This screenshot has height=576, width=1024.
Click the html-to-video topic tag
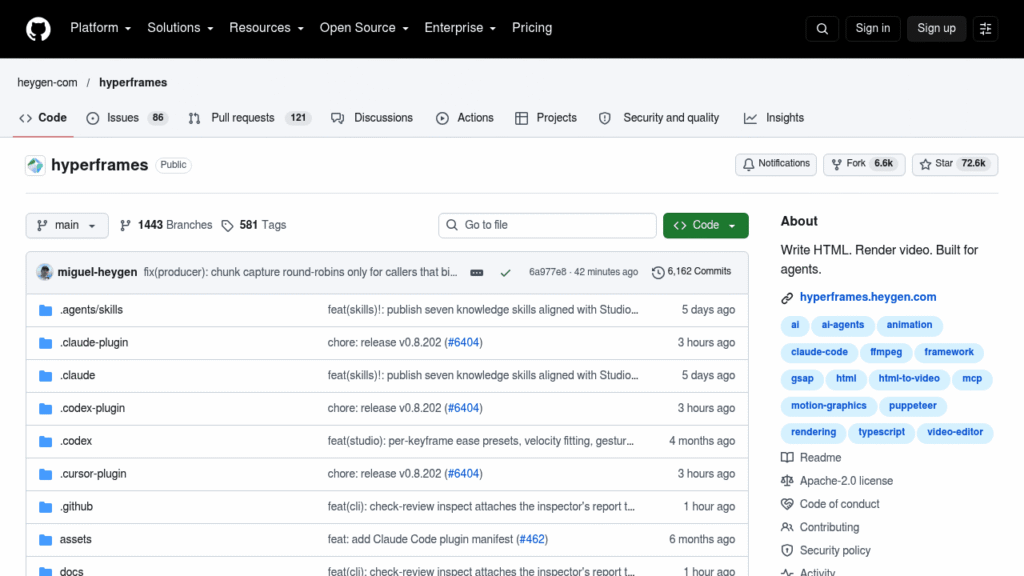908,379
